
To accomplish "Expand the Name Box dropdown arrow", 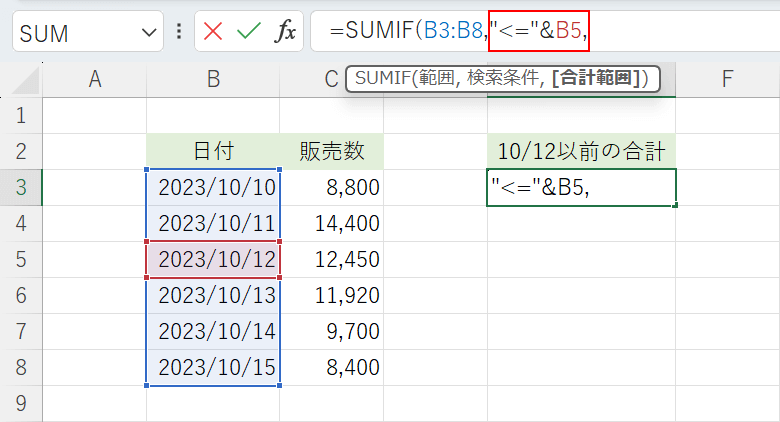I will [x=150, y=33].
